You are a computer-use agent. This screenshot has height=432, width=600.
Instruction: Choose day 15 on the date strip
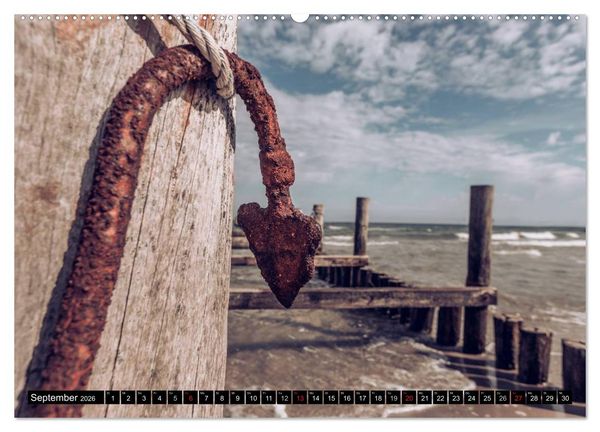(331, 398)
